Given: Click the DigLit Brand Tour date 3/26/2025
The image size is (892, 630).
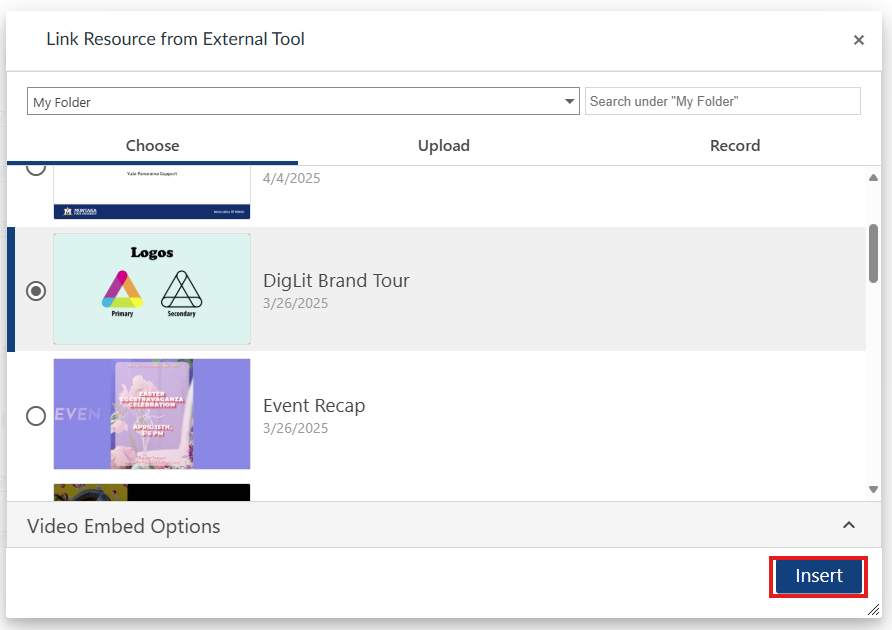Looking at the screenshot, I should tap(295, 303).
